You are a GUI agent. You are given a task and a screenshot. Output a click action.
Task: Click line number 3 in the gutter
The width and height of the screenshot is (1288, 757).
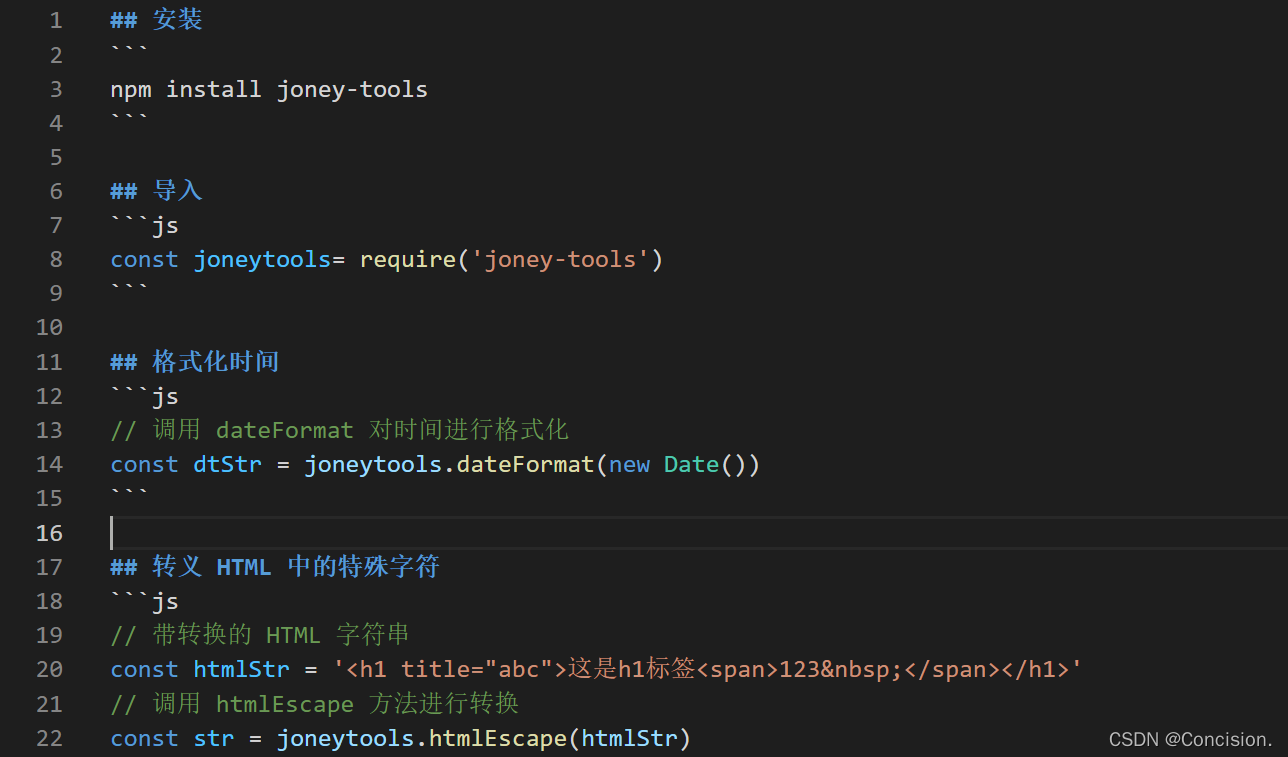[56, 89]
